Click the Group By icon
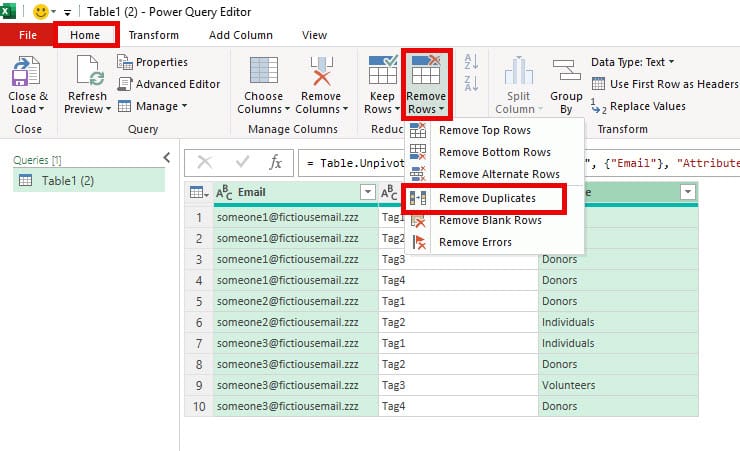Image resolution: width=740 pixels, height=451 pixels. coord(566,71)
